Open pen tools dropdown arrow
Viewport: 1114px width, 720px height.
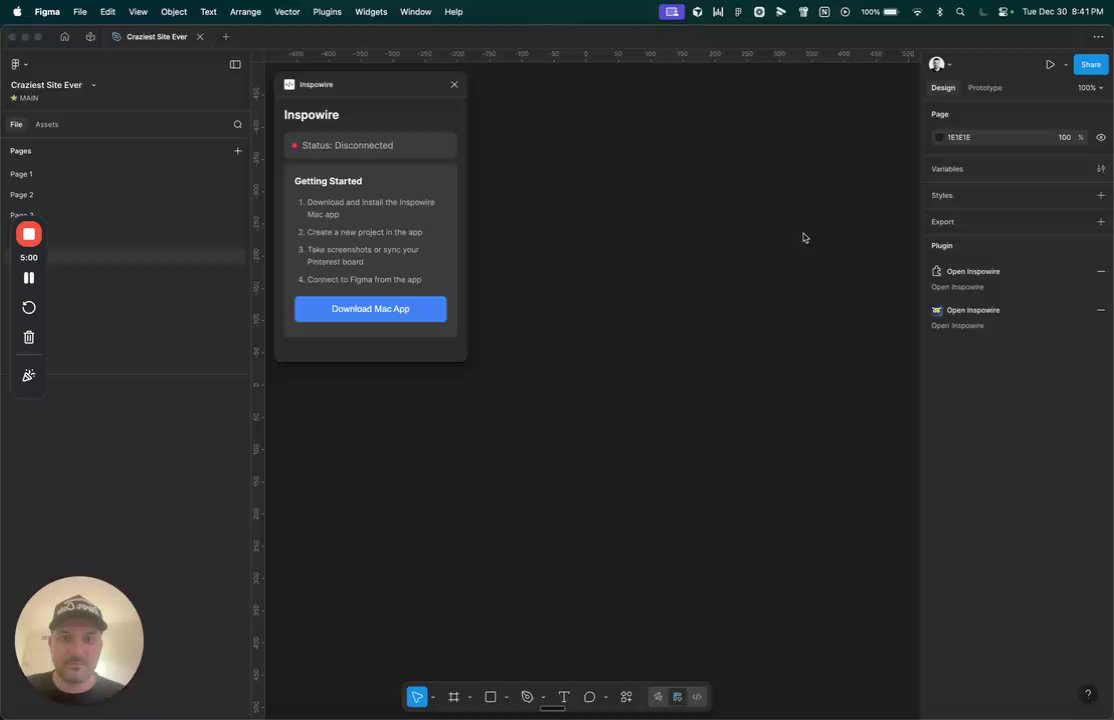pyautogui.click(x=543, y=697)
